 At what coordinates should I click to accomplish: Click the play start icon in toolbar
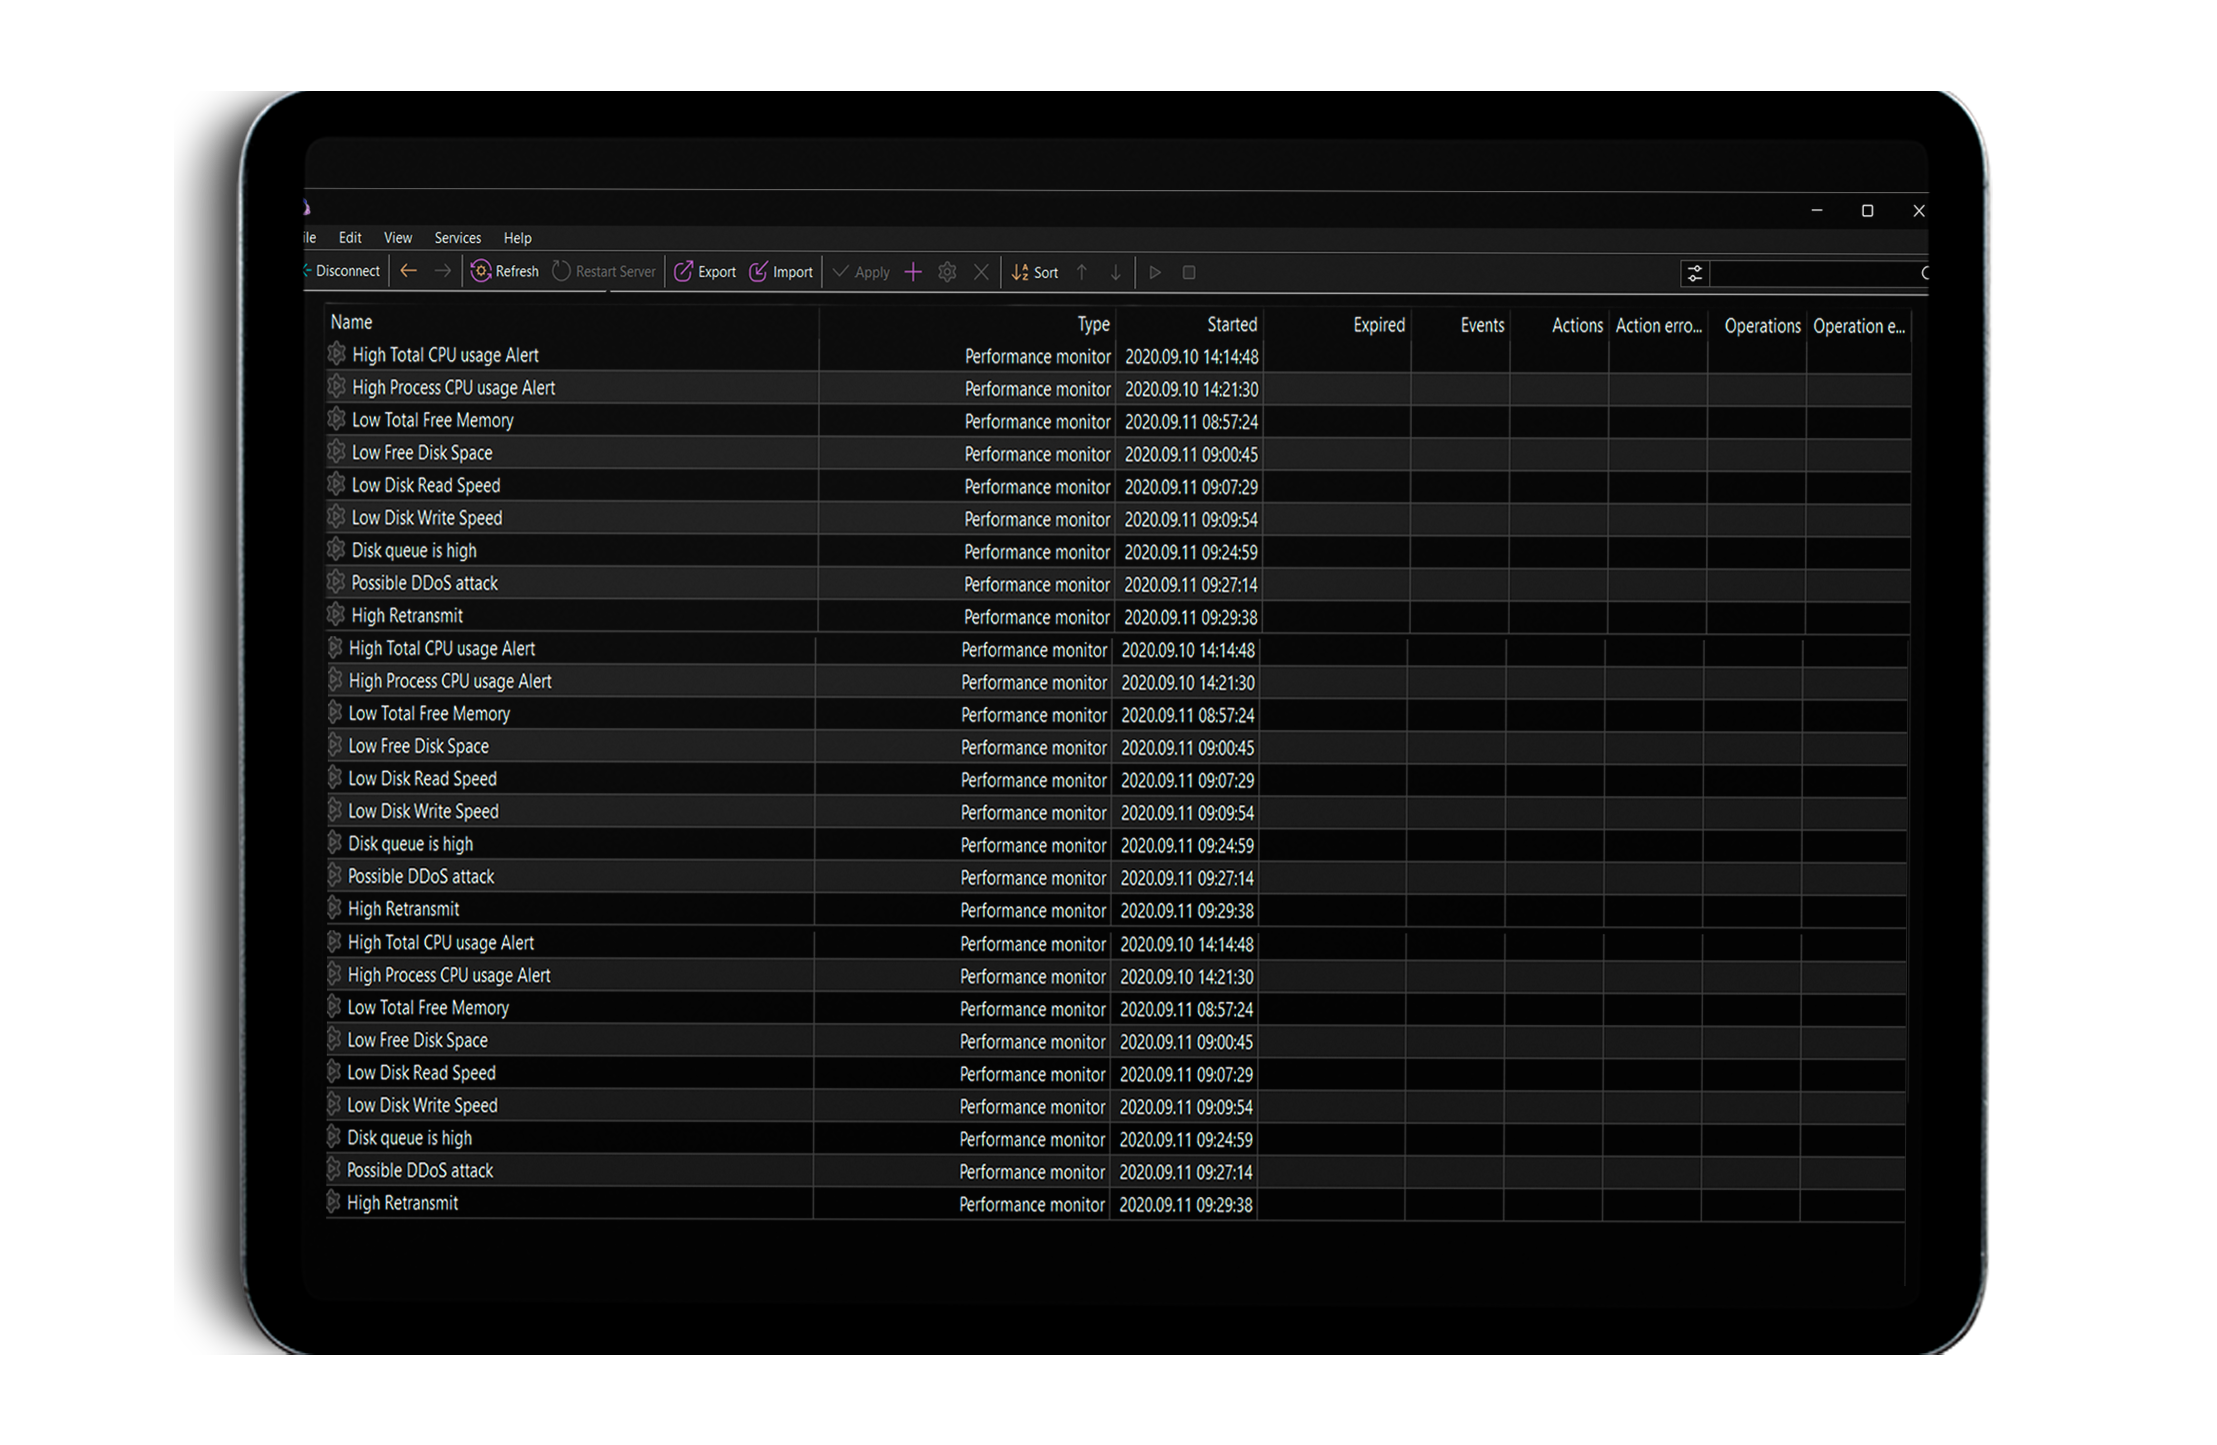(x=1155, y=272)
